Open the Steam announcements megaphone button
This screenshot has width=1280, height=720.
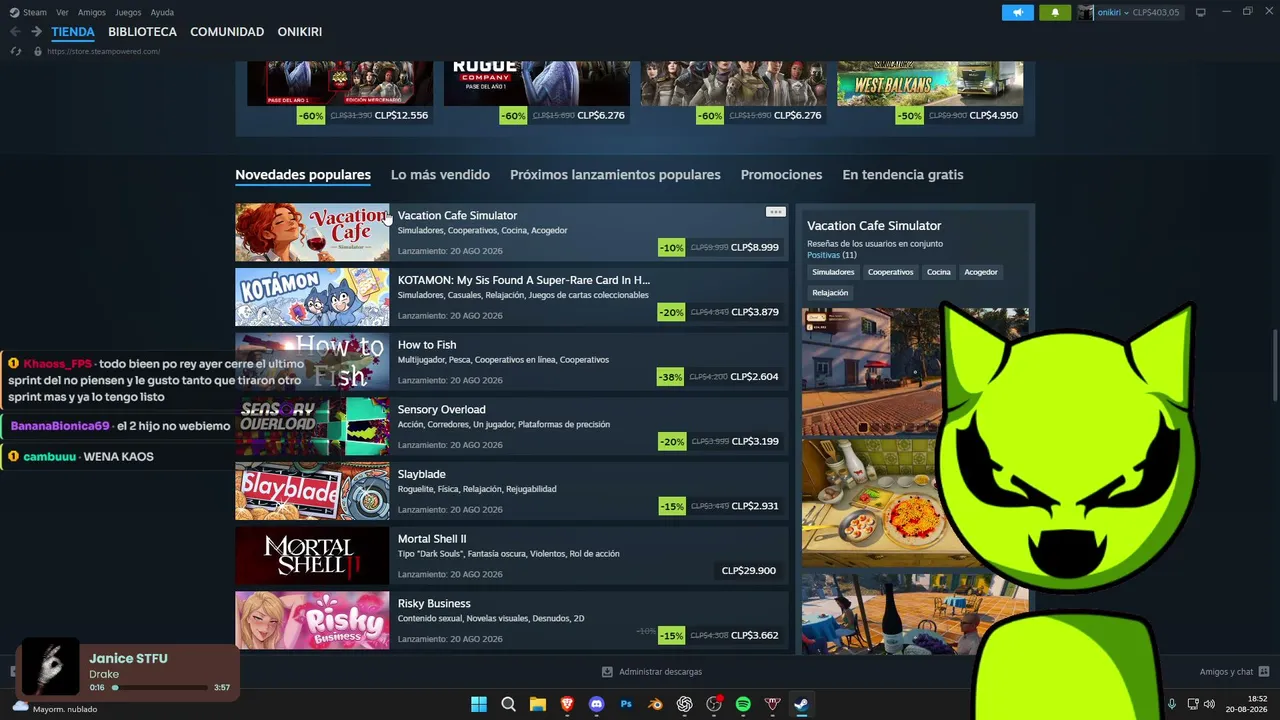tap(1017, 12)
